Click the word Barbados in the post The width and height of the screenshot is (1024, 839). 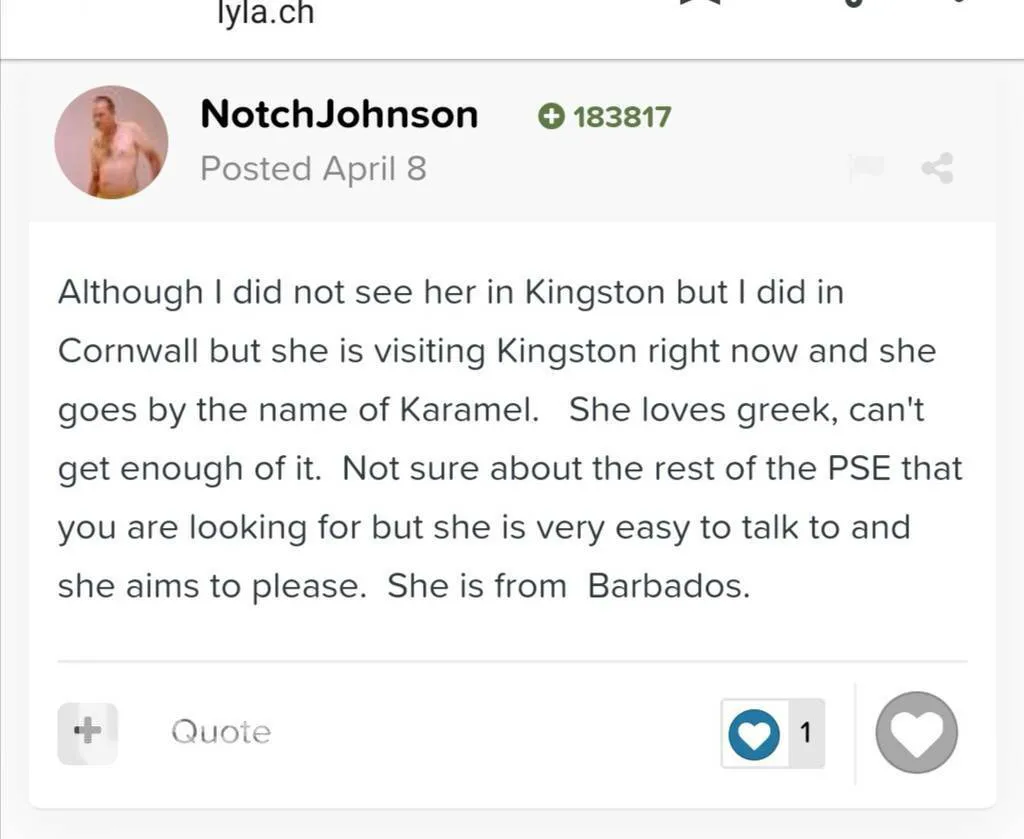(668, 586)
